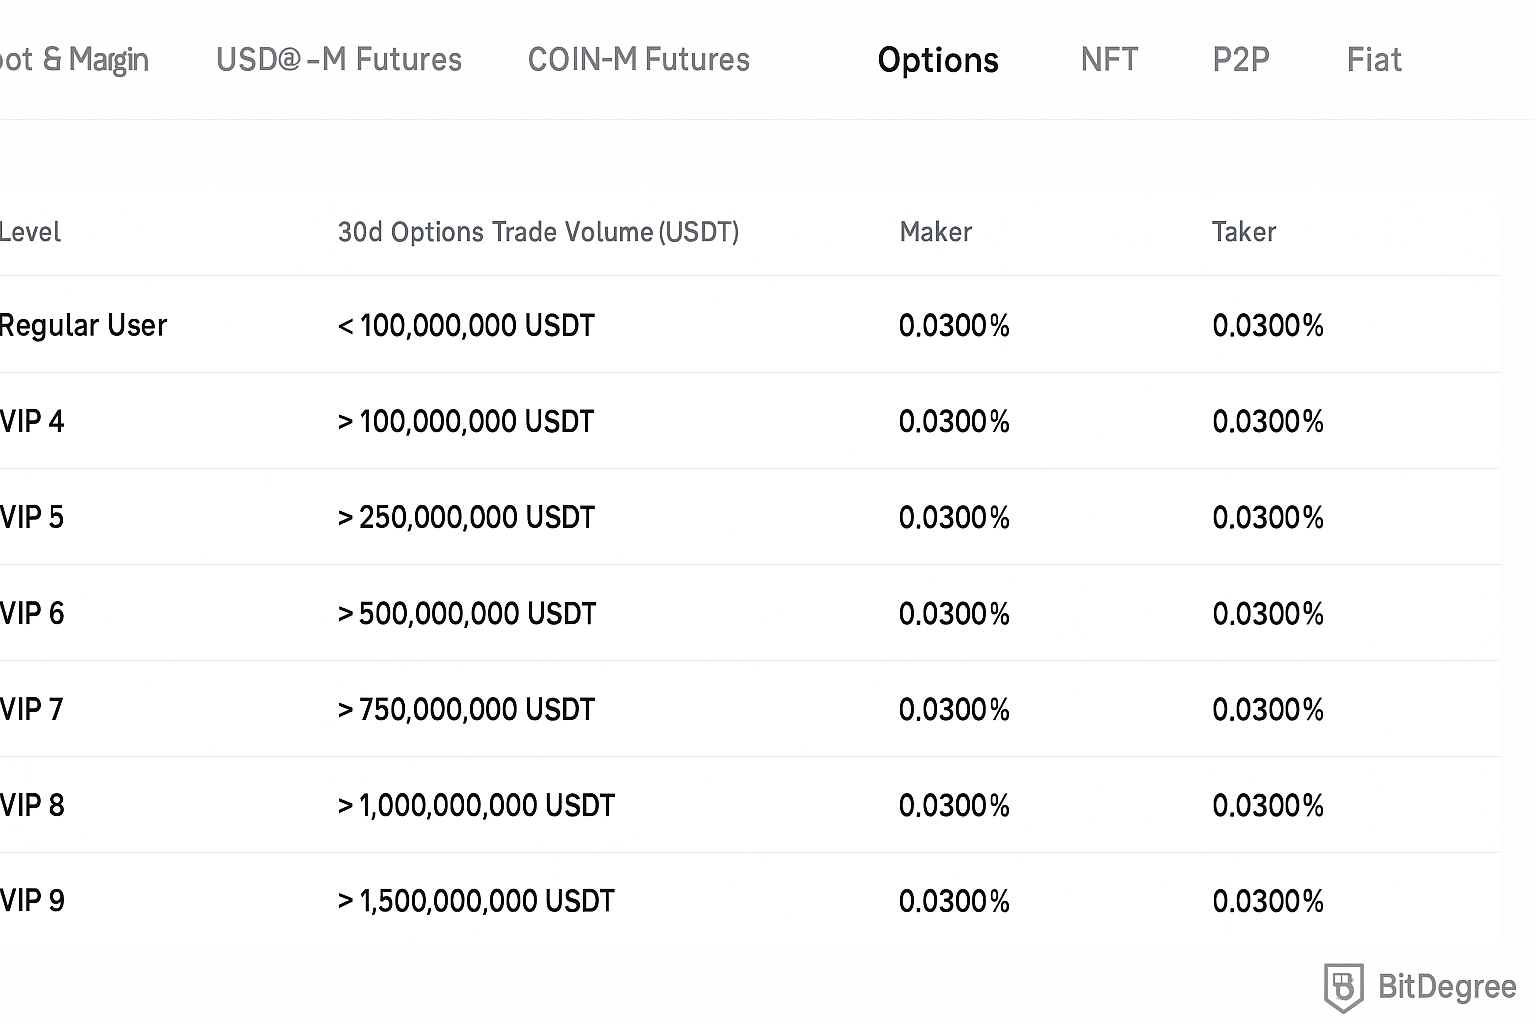
Task: Click the 30d Options Trade Volume header
Action: 538,232
